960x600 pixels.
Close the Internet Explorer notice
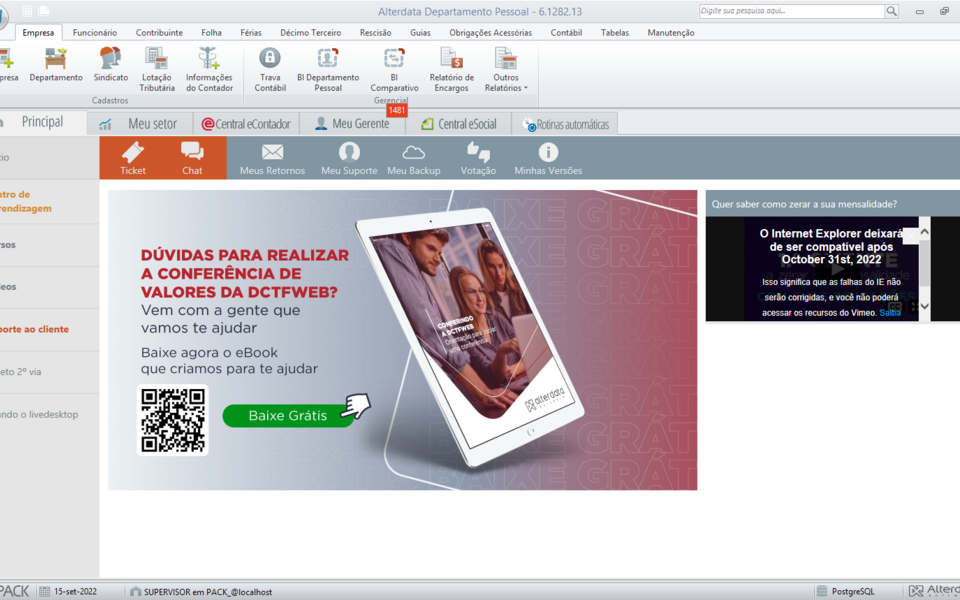click(x=910, y=236)
